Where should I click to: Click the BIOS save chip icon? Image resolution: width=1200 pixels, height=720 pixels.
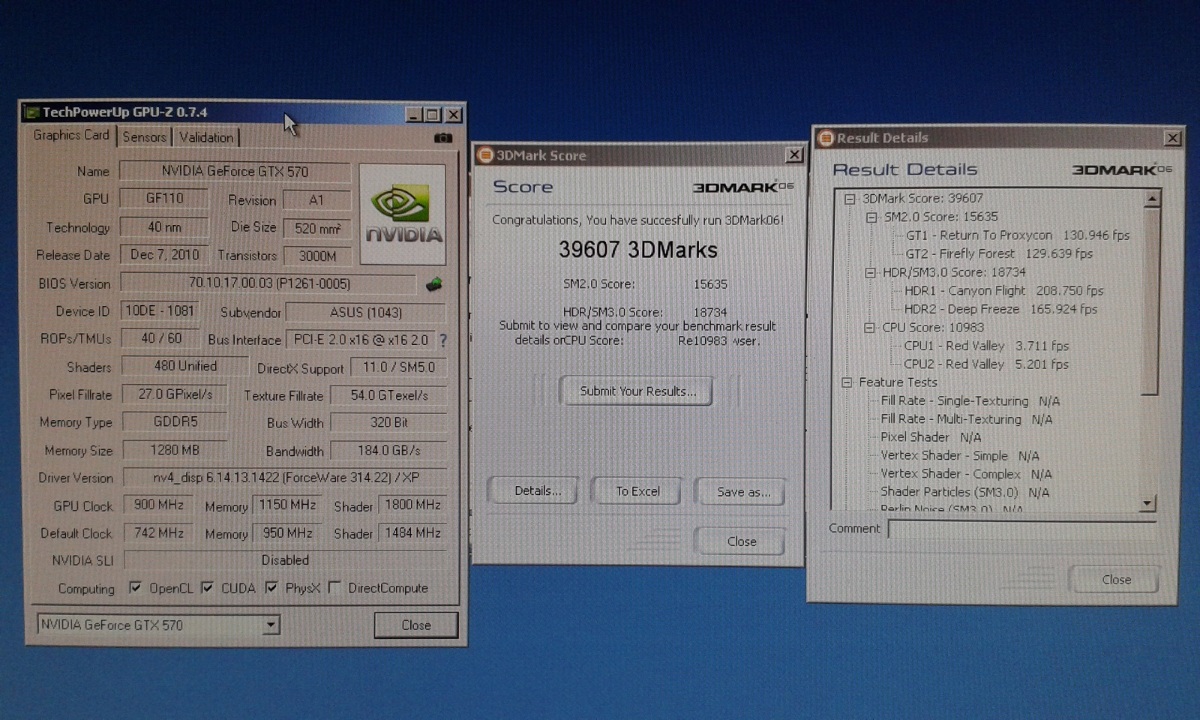[x=434, y=284]
